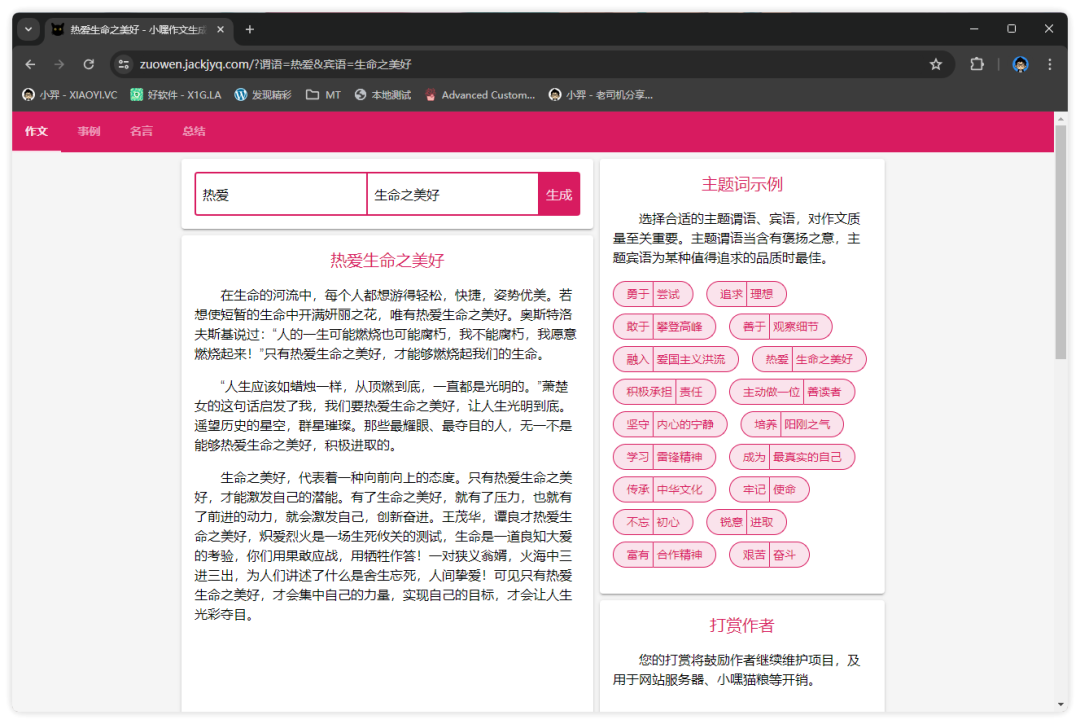Open the Chrome profile avatar
1080x724 pixels.
[x=1020, y=64]
